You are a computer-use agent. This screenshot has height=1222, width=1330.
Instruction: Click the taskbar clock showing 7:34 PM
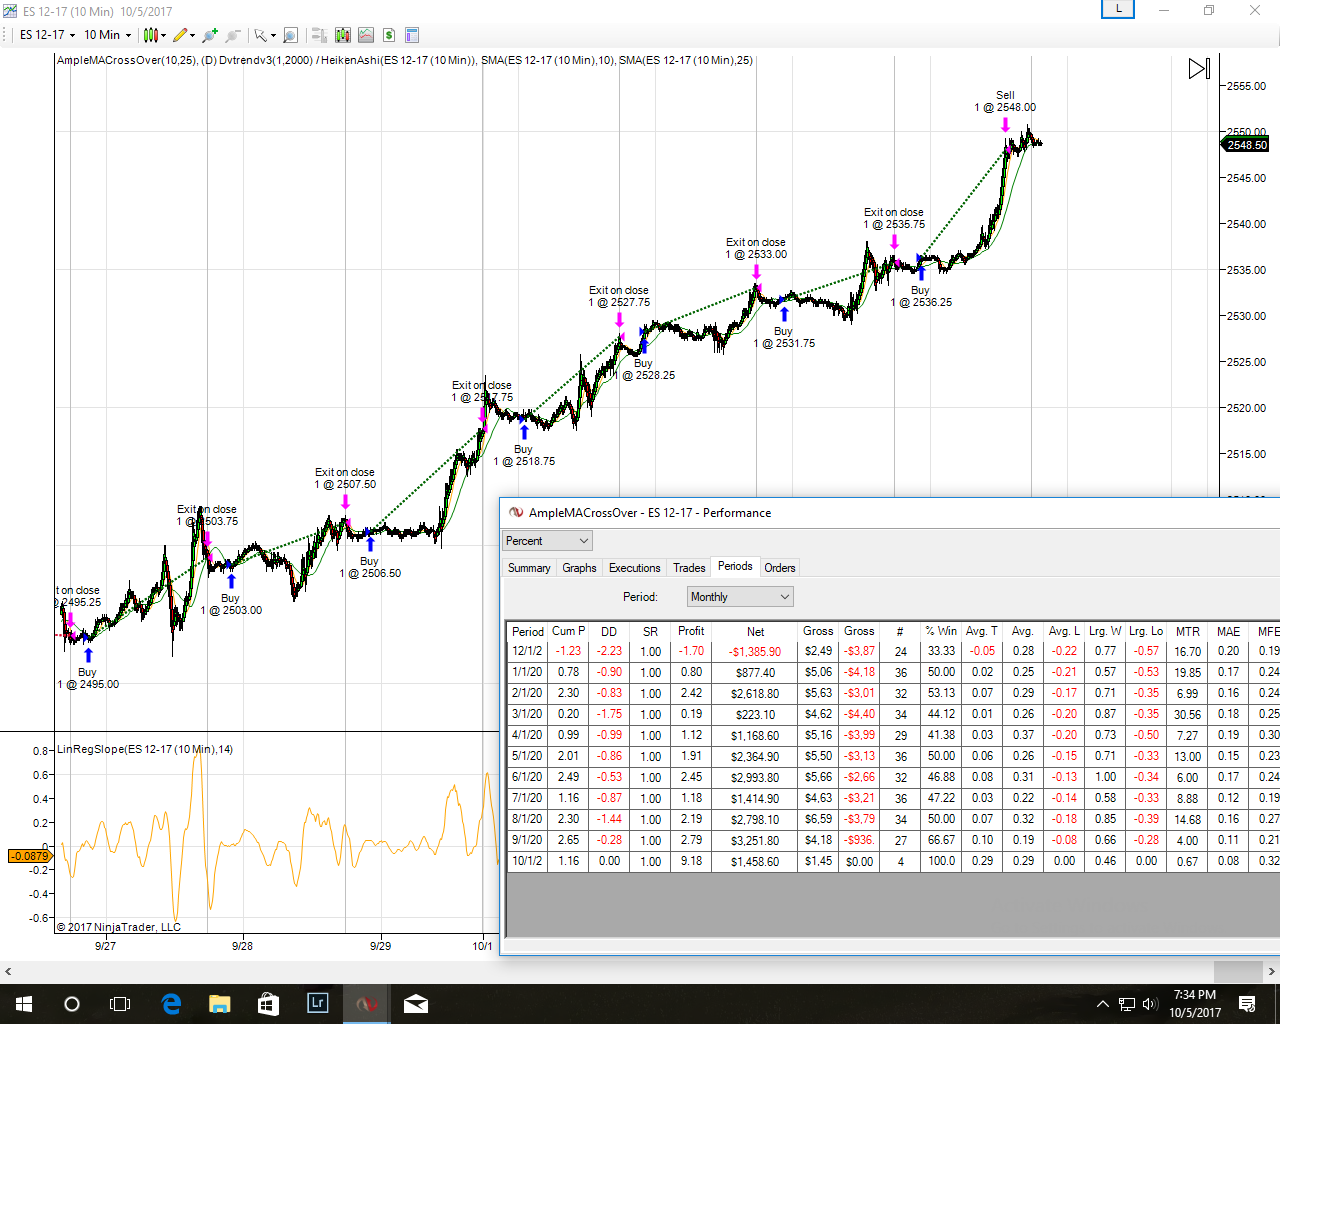pyautogui.click(x=1195, y=1004)
